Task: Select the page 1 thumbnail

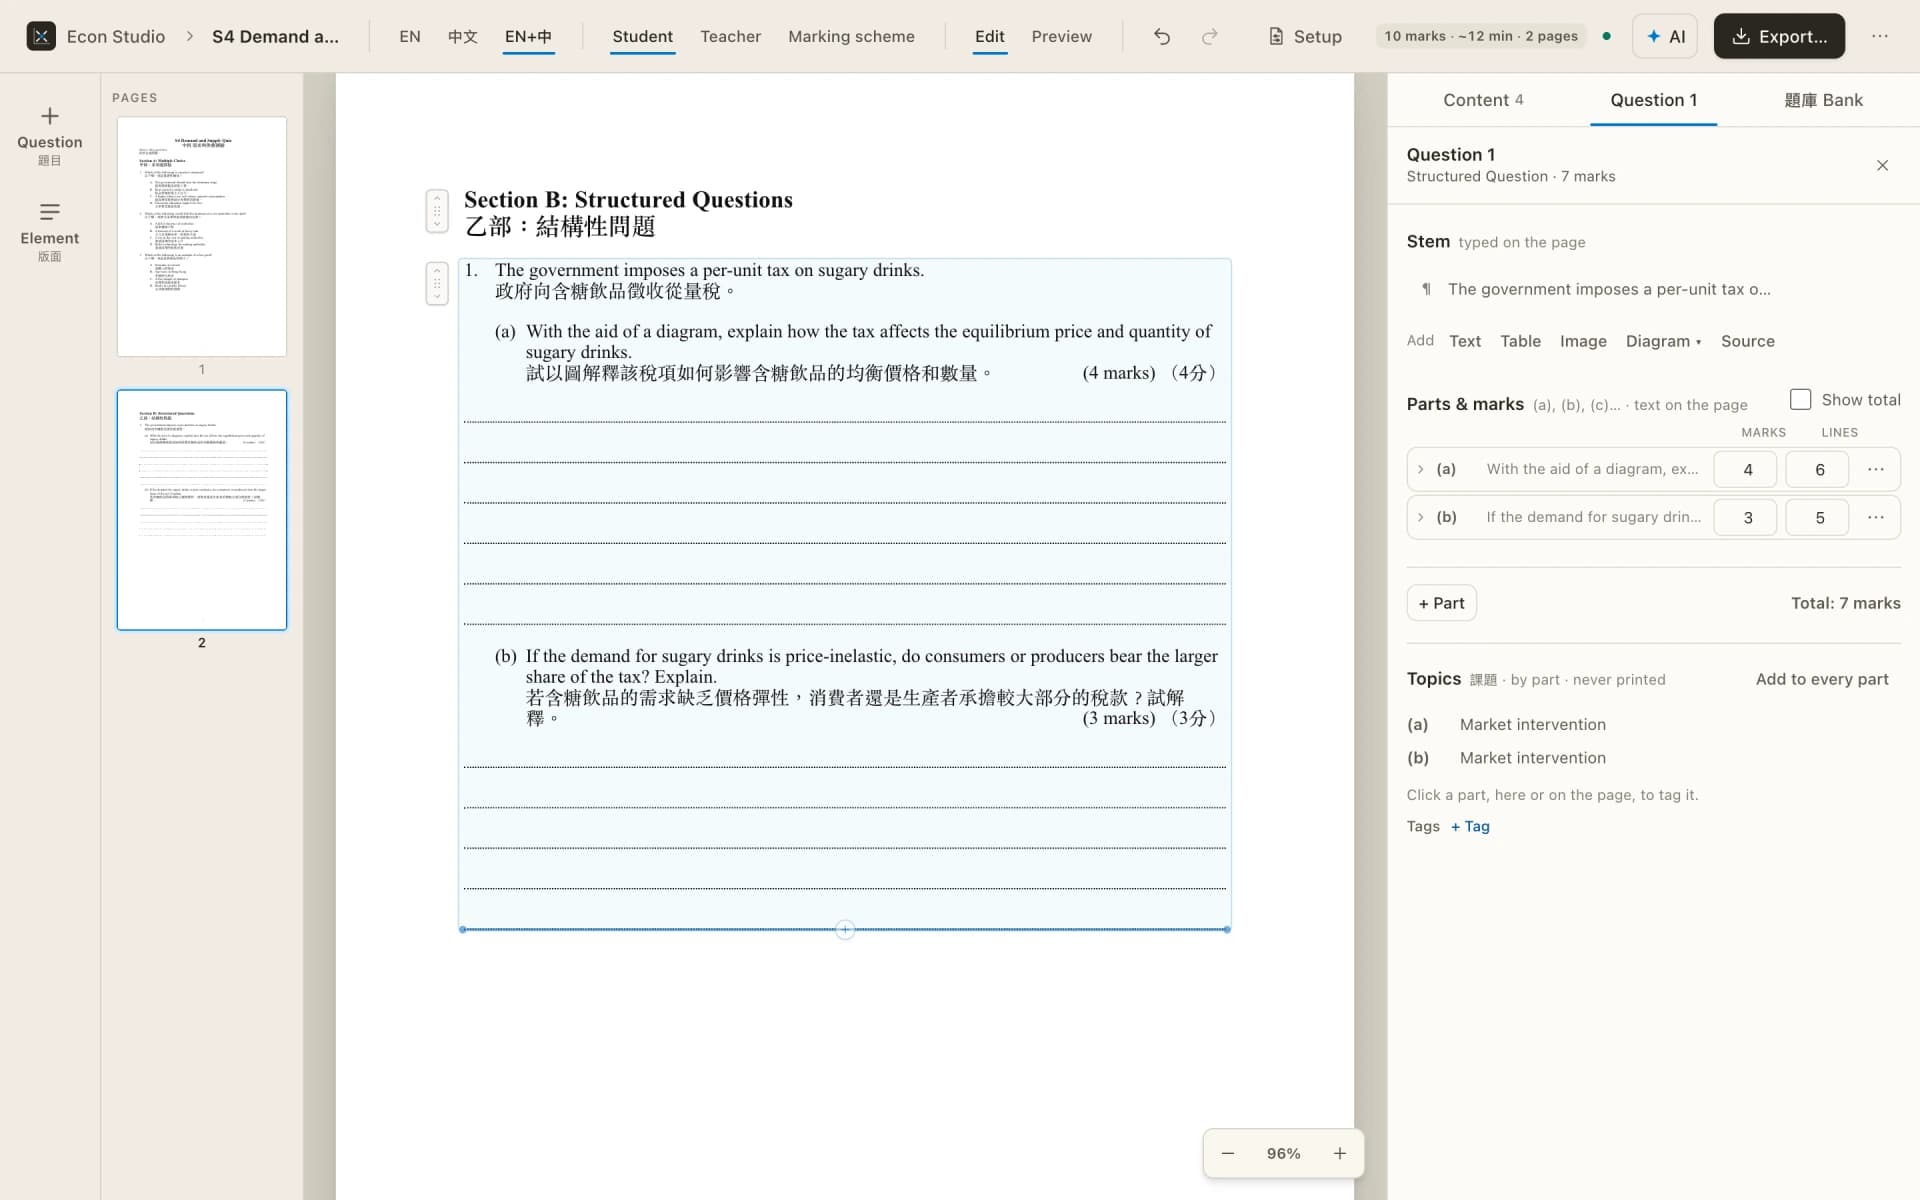Action: pos(202,236)
